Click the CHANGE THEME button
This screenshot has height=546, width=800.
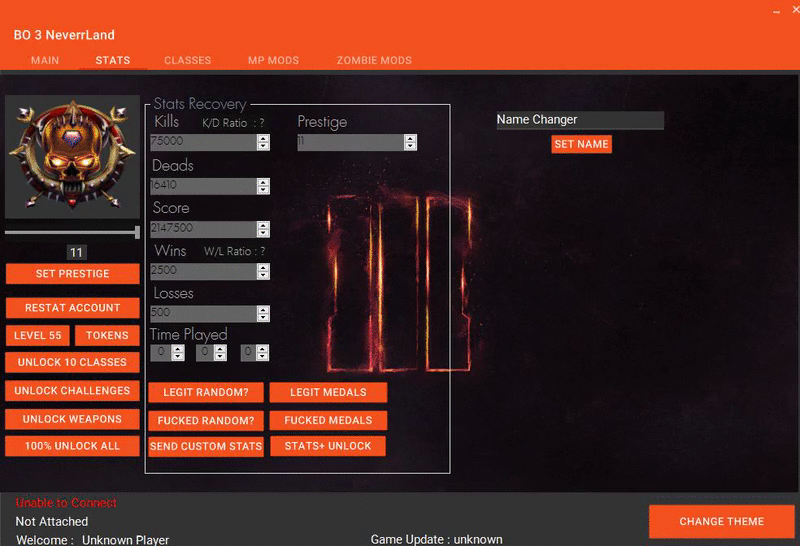click(x=721, y=522)
